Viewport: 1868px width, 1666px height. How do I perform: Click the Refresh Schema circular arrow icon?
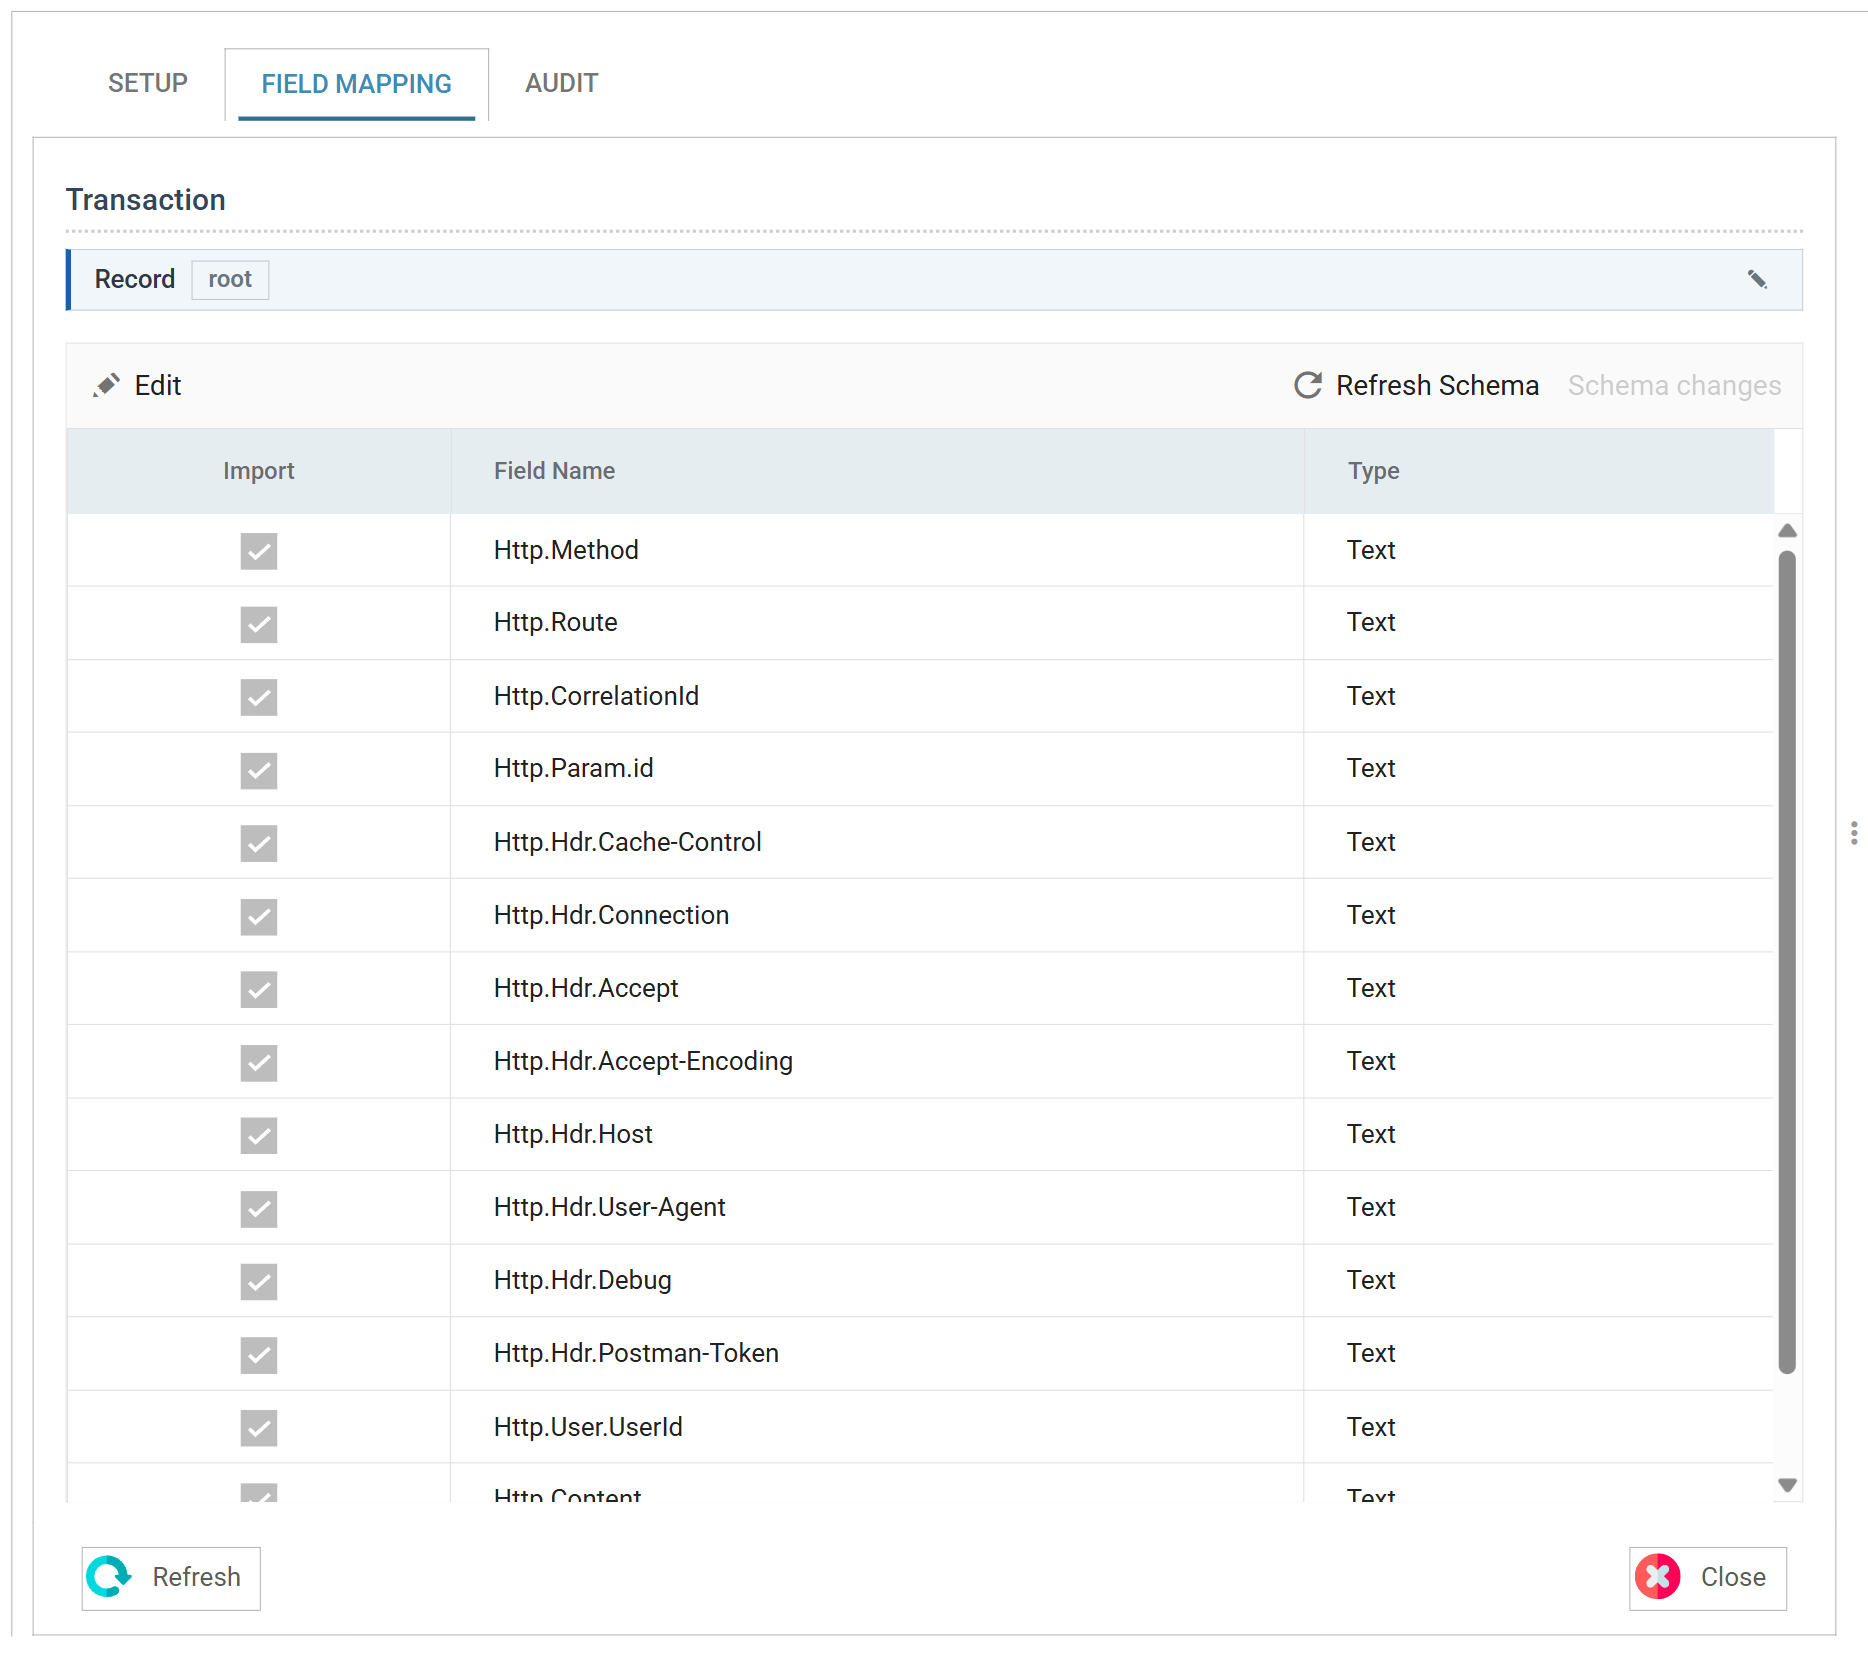1308,386
